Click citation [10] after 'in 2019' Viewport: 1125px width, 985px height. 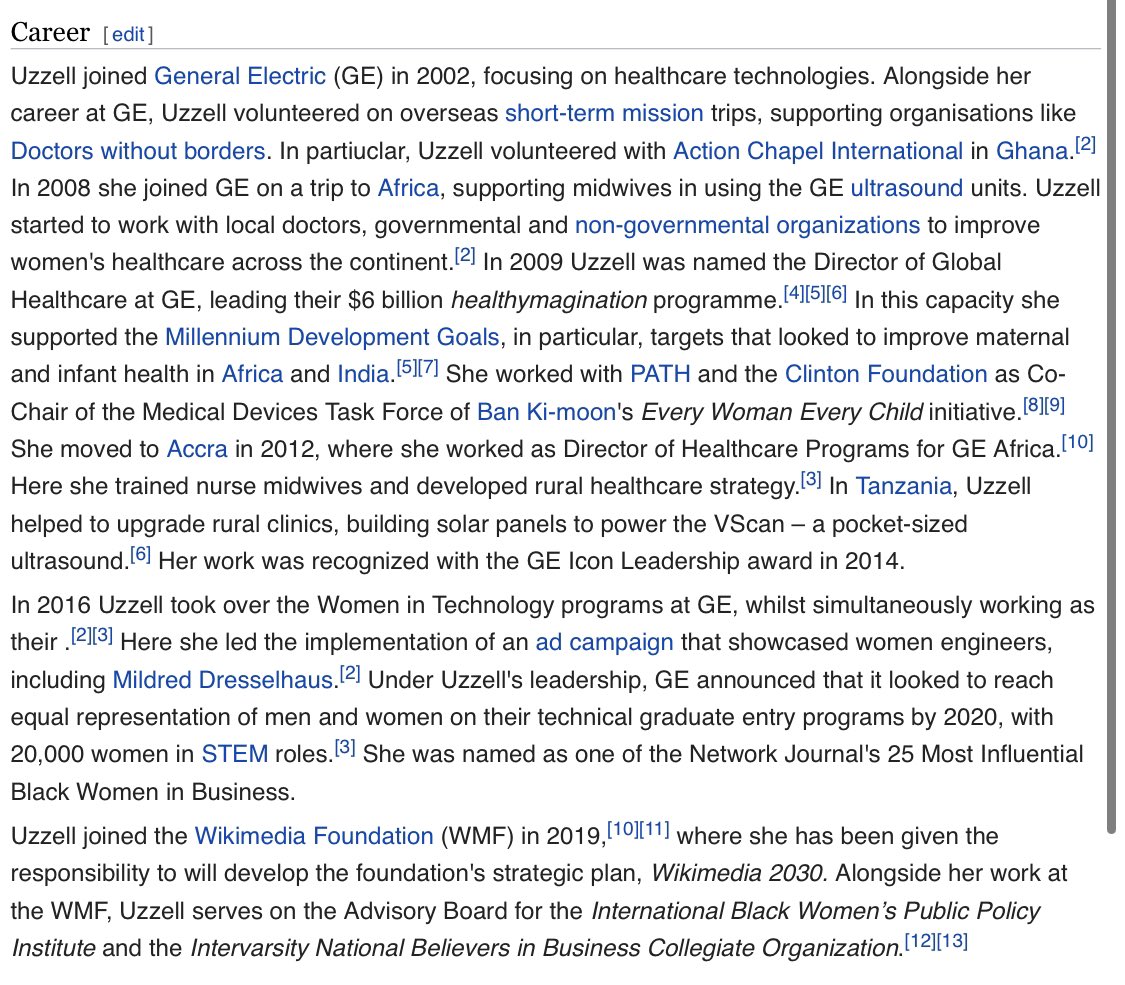(x=623, y=829)
